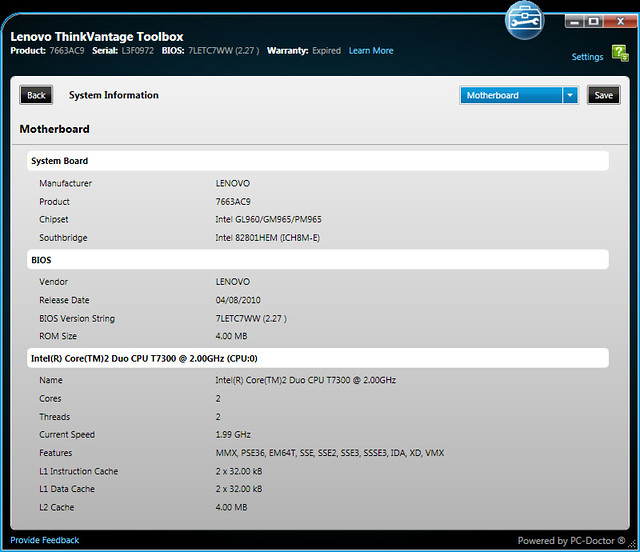Select Southbridge value Intel 82801HEM (ICH8M-E)
The image size is (640, 552).
click(268, 238)
